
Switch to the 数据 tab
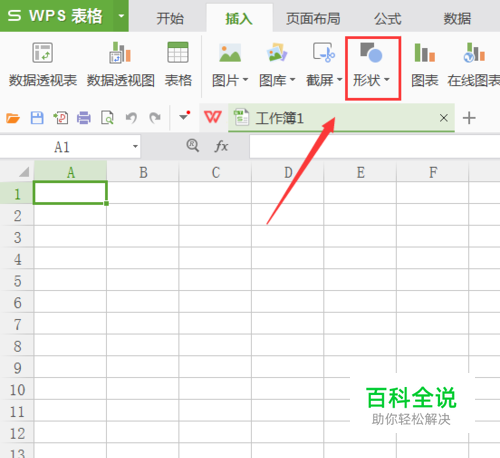coord(457,19)
